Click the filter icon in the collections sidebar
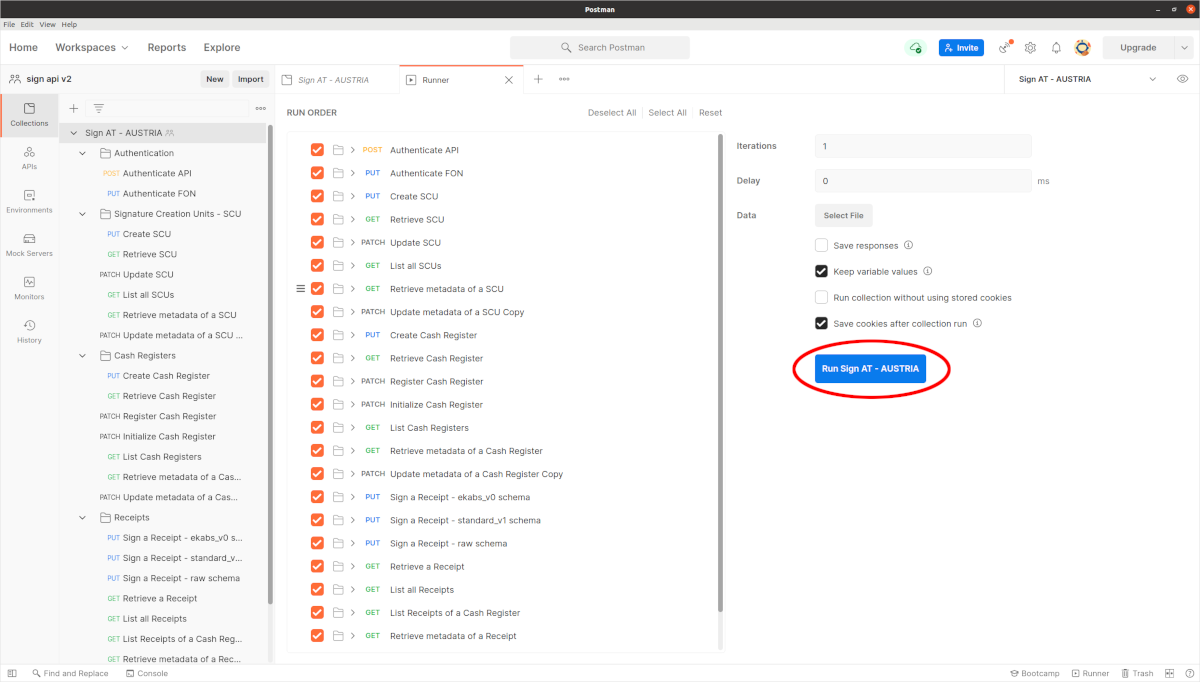Viewport: 1200px width, 682px height. pyautogui.click(x=99, y=108)
